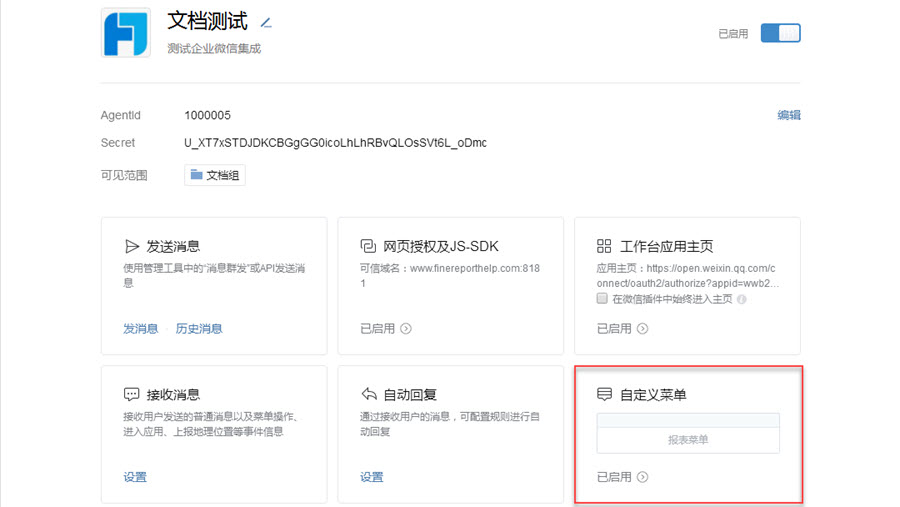Click info icon next to 在微信插件中始终进入主页
This screenshot has width=900, height=507.
(742, 299)
